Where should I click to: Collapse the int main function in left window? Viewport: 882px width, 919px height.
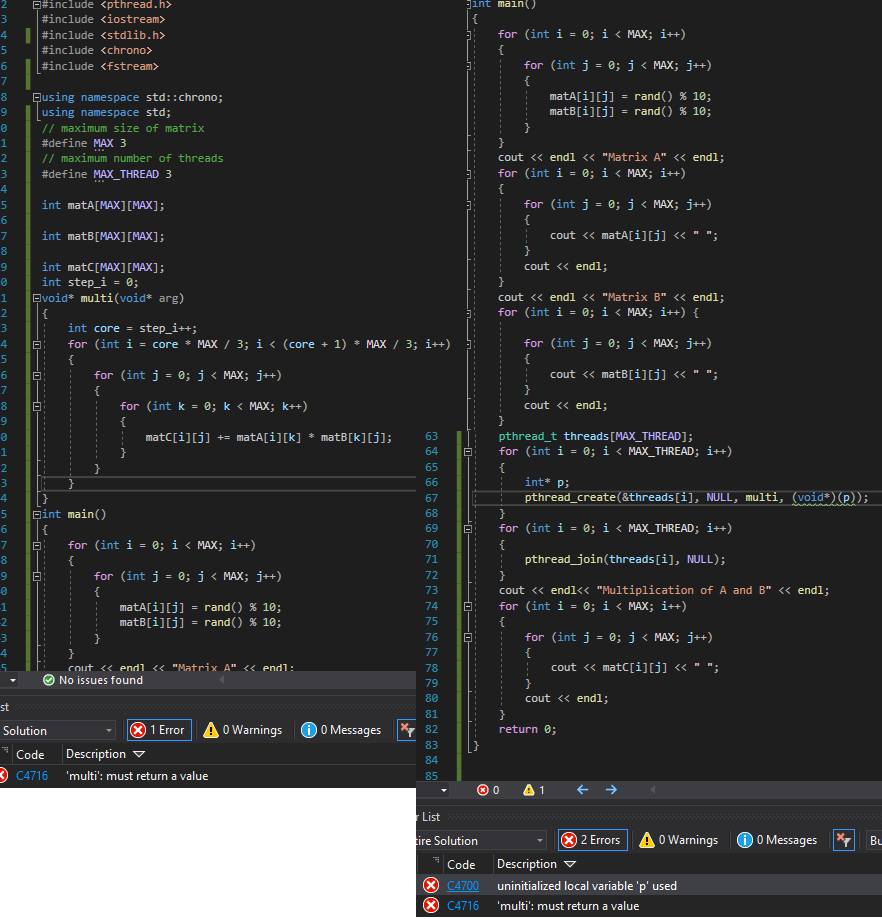point(36,515)
